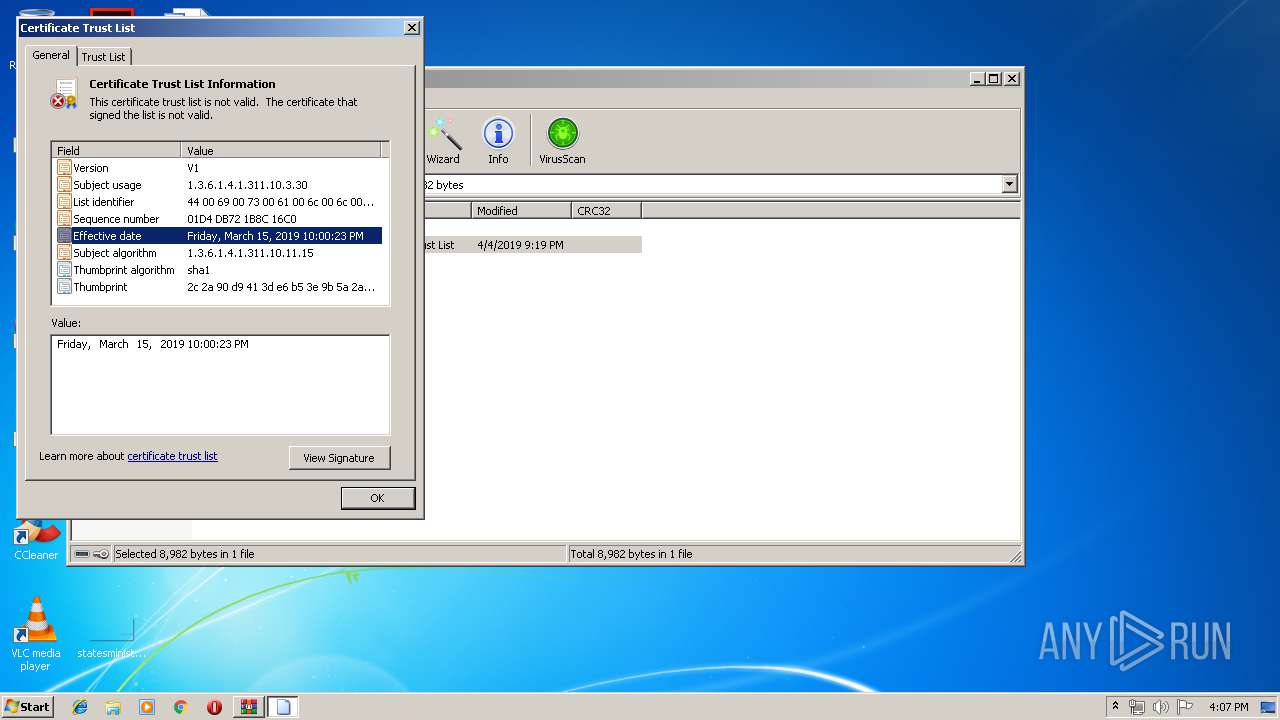Viewport: 1280px width, 720px height.
Task: Select value 1.3.6.1.4.1.311.10.3.30
Action: (x=247, y=185)
